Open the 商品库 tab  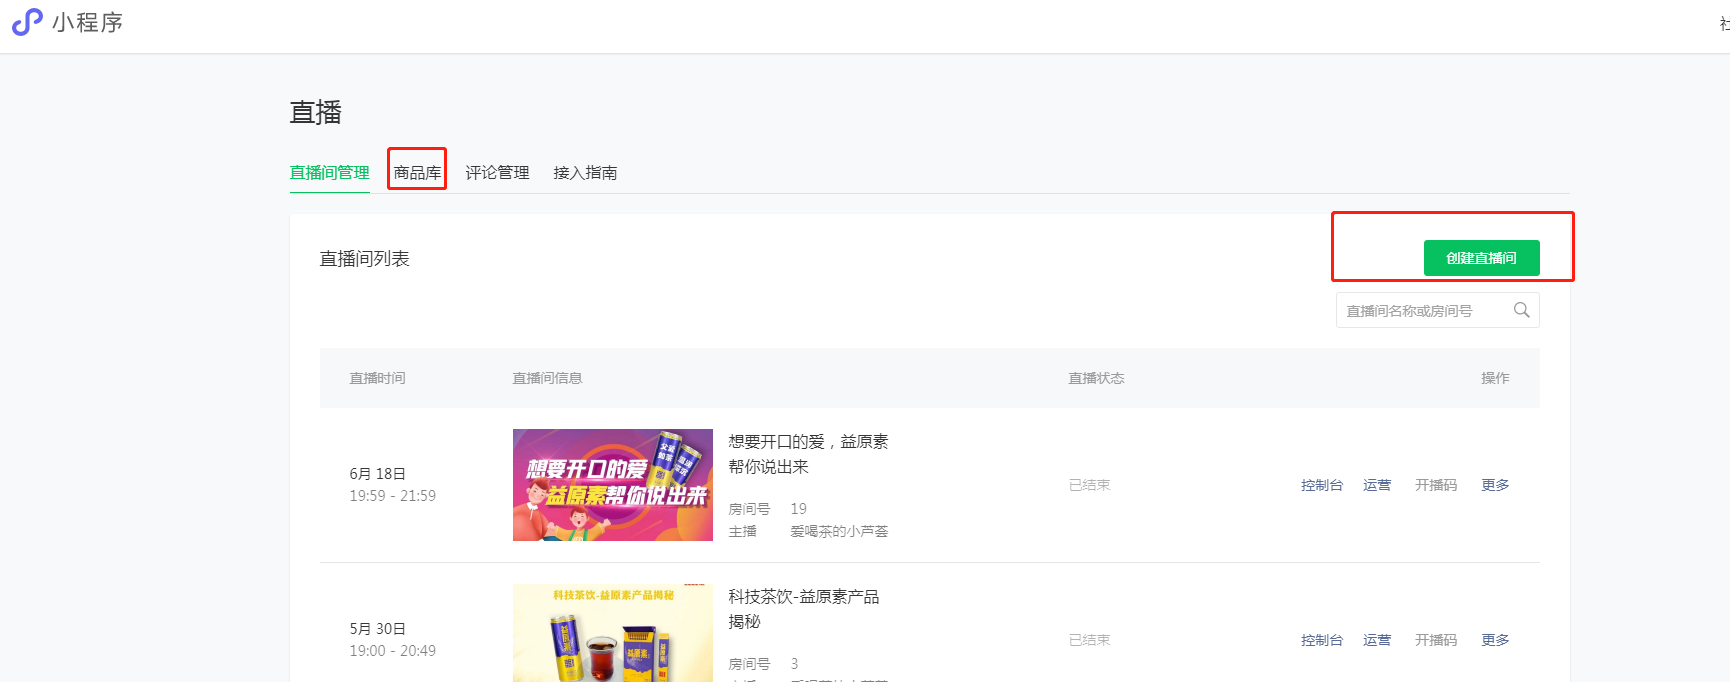tap(417, 173)
